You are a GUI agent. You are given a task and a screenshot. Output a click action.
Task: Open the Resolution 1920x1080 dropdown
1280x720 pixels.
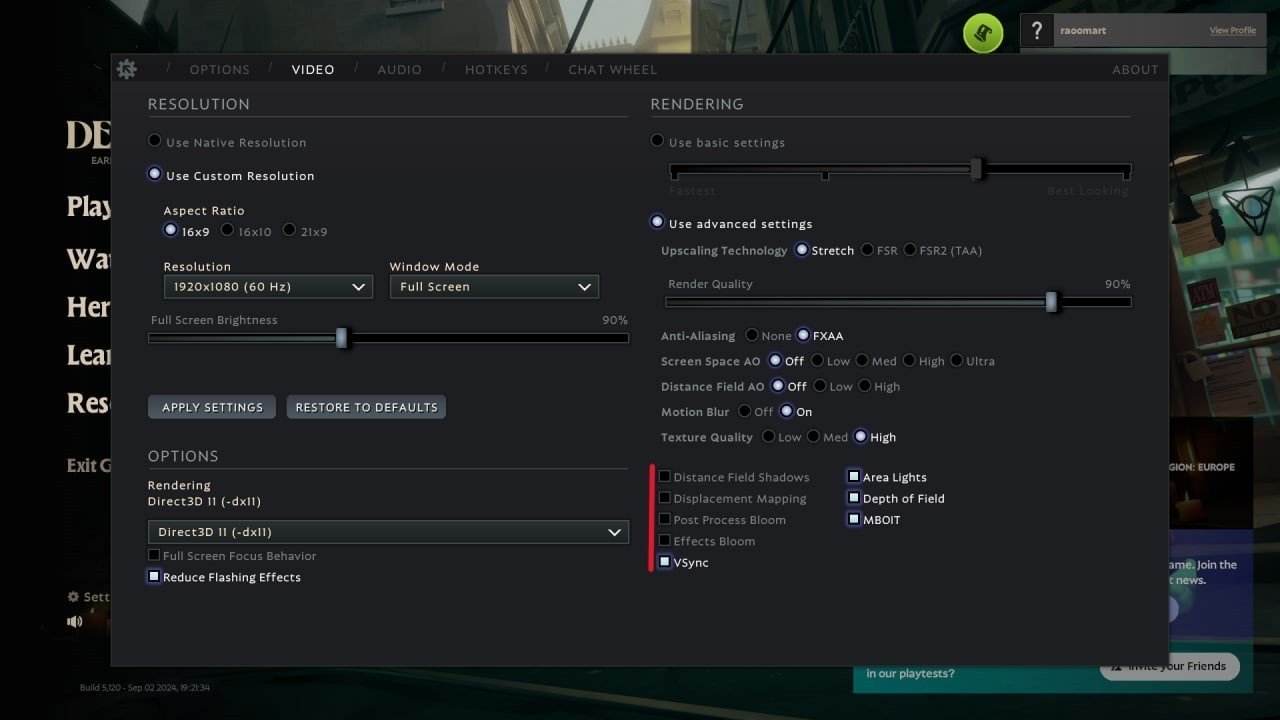(x=268, y=287)
